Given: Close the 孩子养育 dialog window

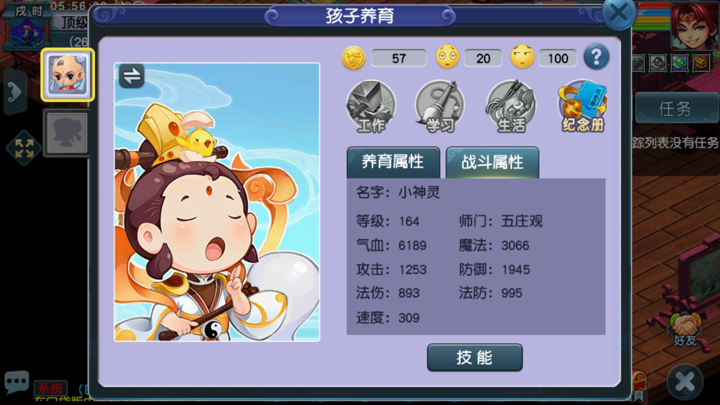Looking at the screenshot, I should click(619, 13).
